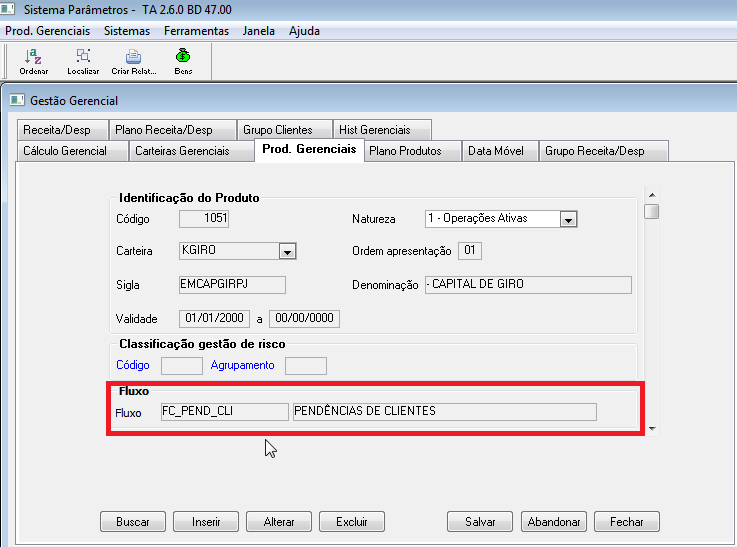Click the Buscar button
Screen dimensions: 737x547
(133, 522)
